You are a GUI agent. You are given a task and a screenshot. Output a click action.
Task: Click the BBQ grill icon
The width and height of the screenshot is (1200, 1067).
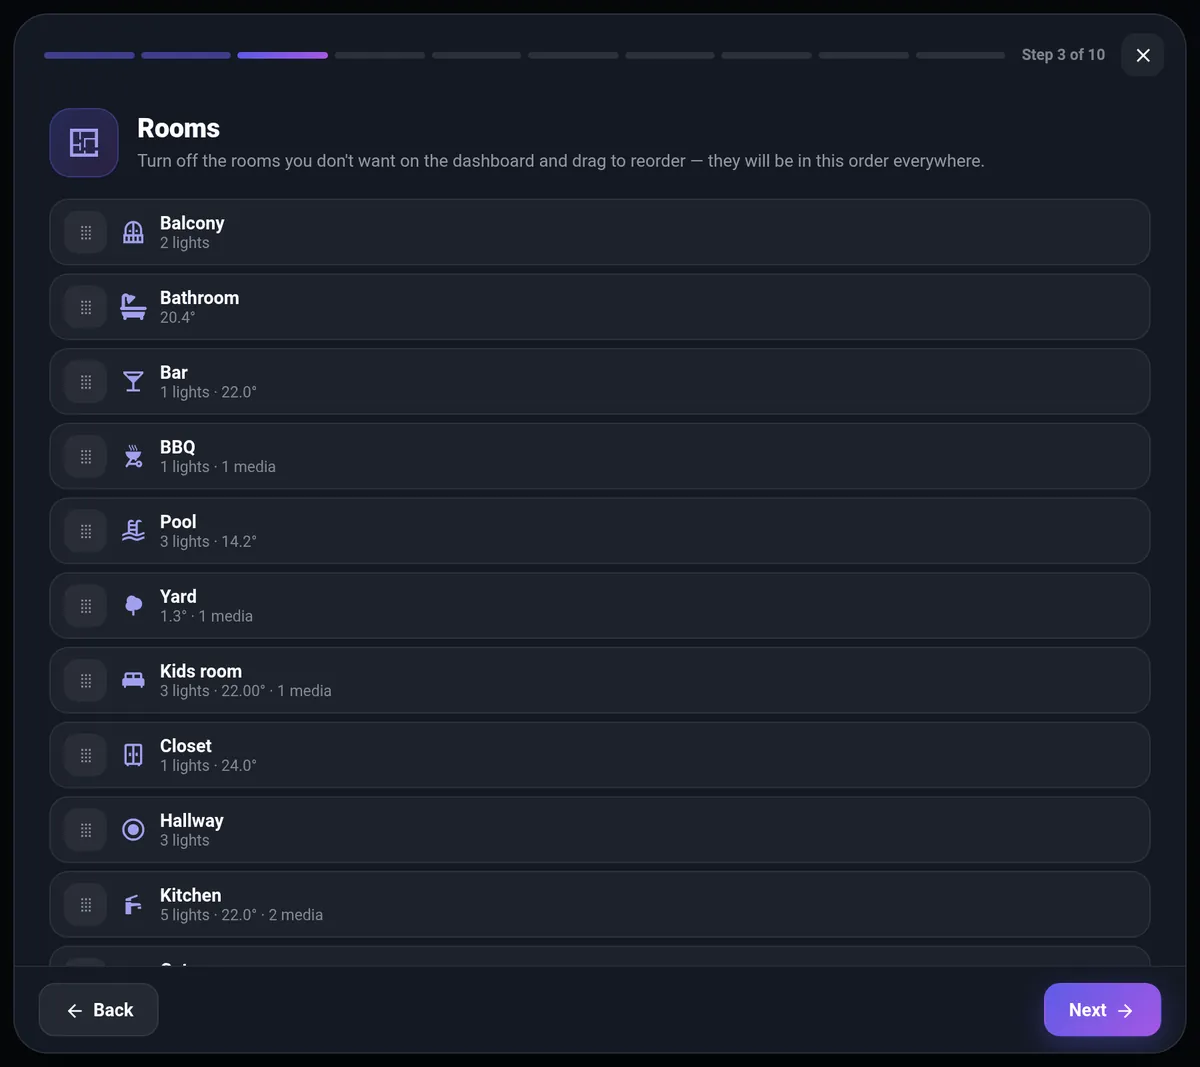coord(133,457)
